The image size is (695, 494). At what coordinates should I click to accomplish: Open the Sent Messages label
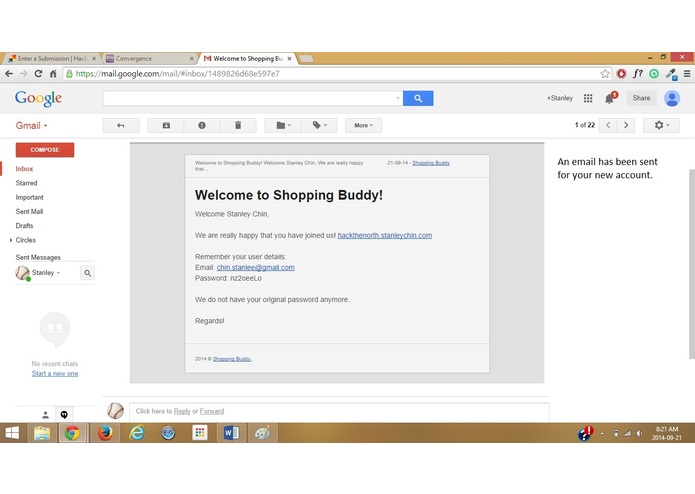click(x=38, y=257)
